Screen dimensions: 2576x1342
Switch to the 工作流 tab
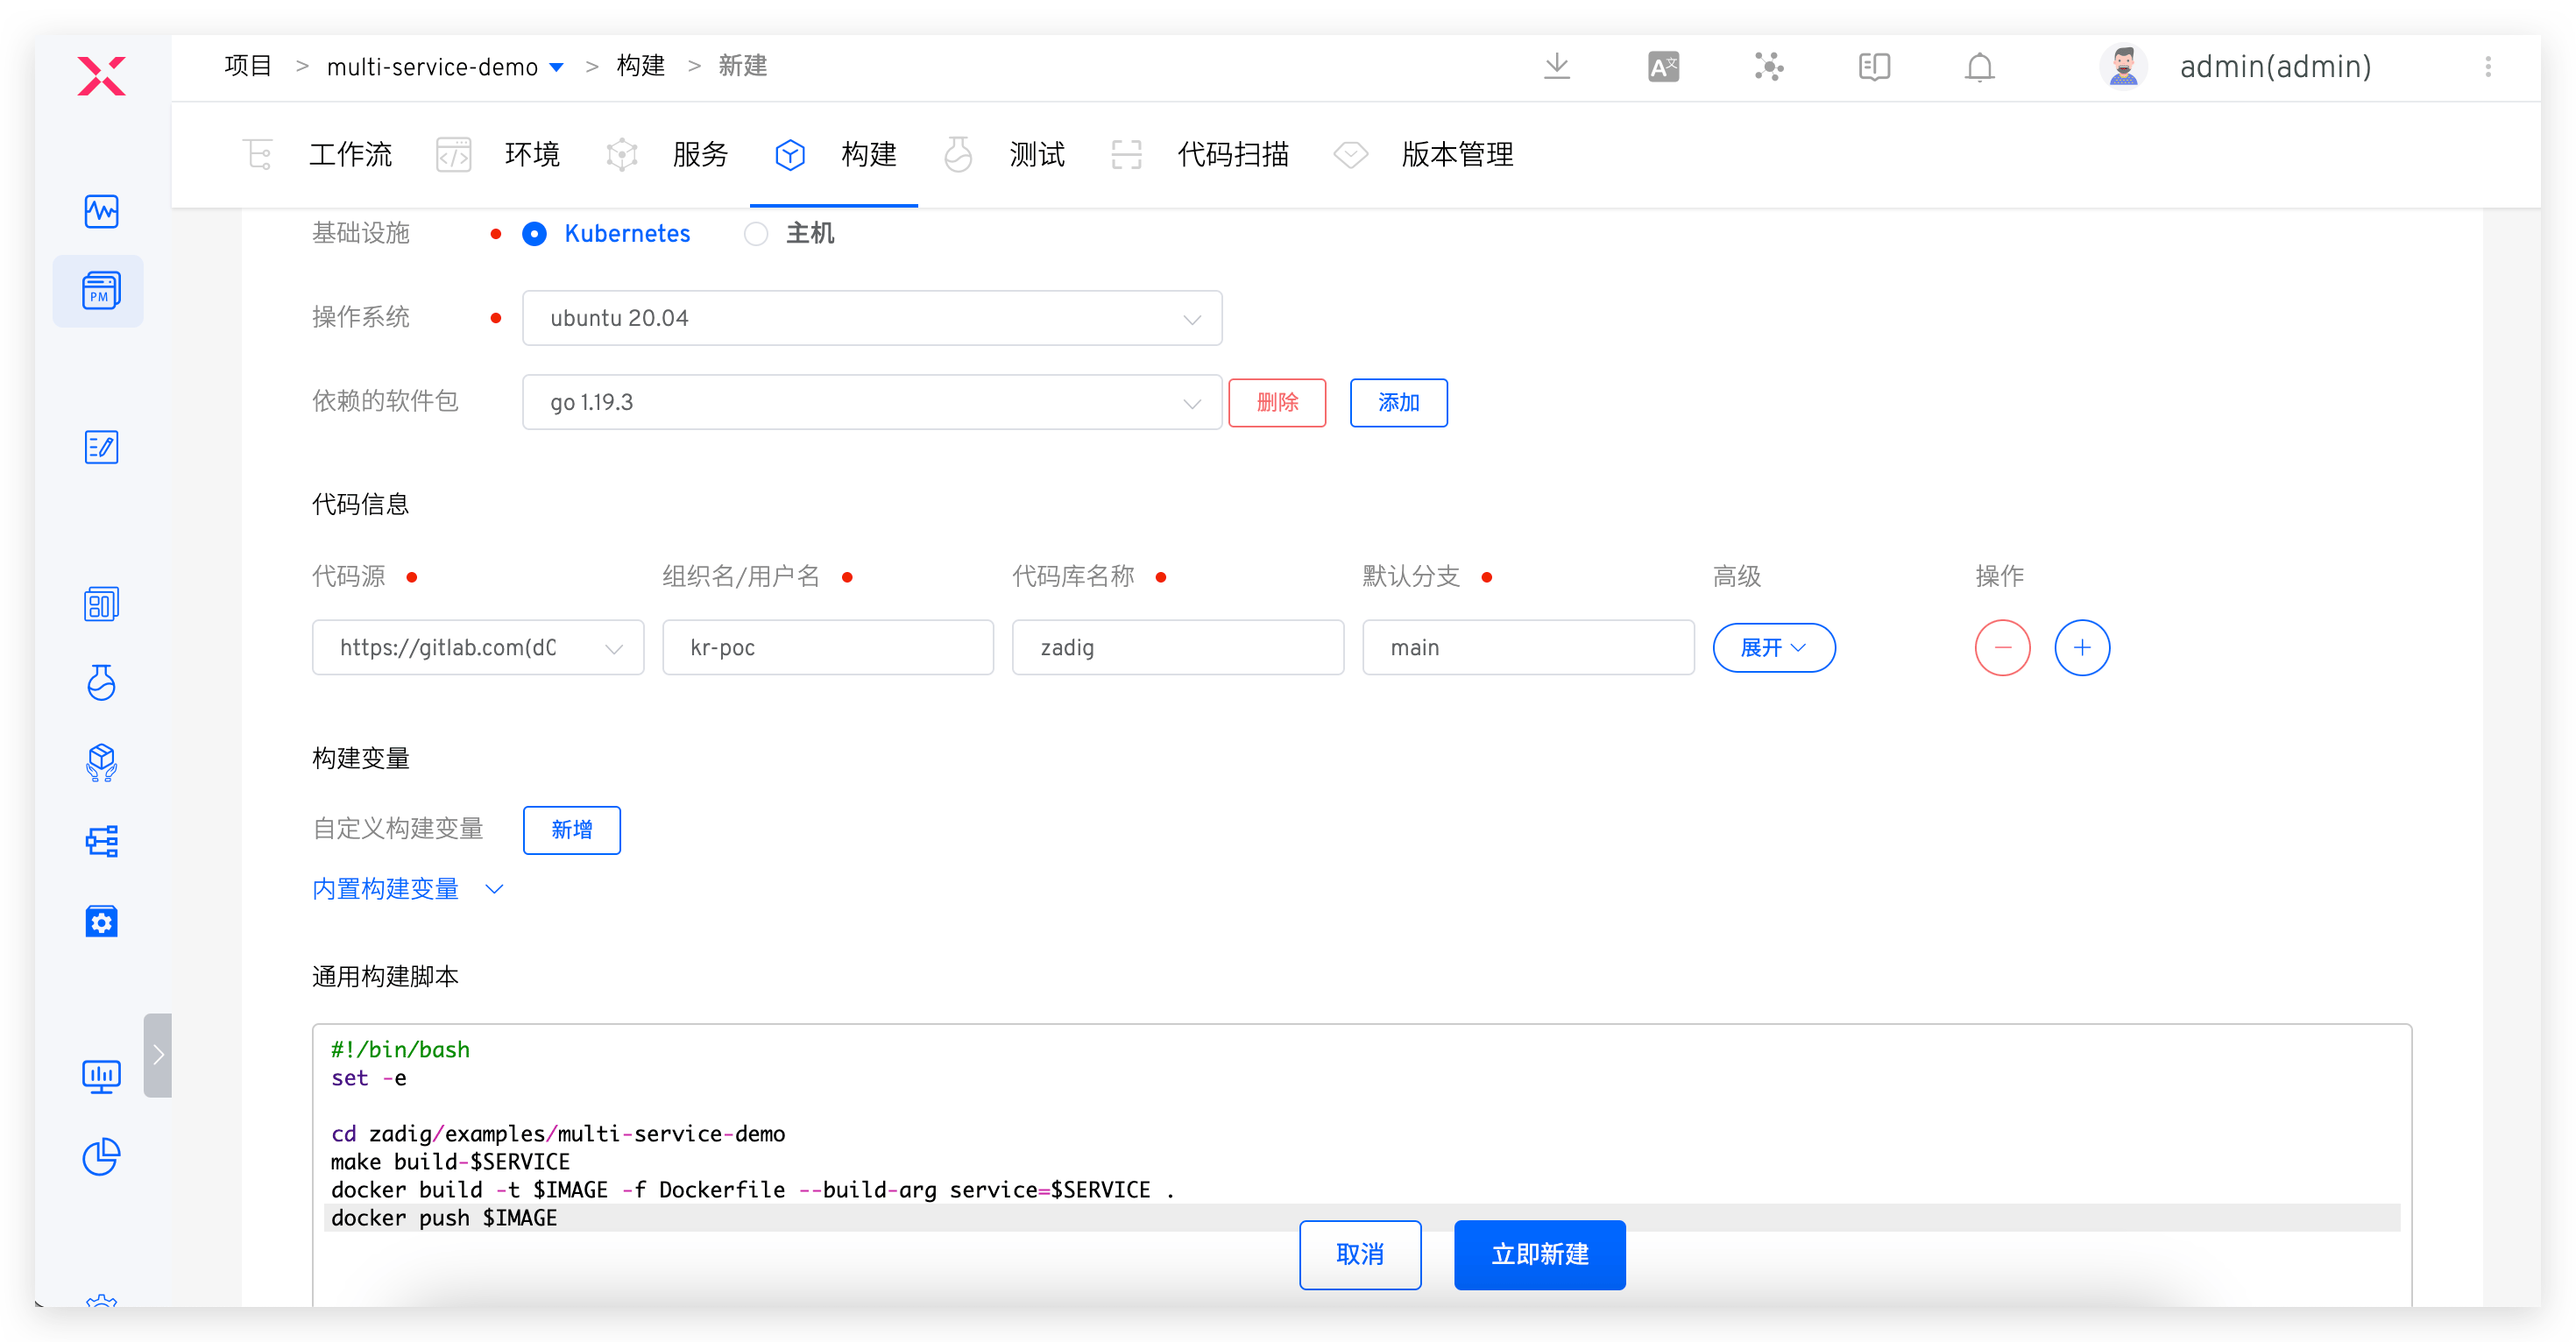(349, 155)
